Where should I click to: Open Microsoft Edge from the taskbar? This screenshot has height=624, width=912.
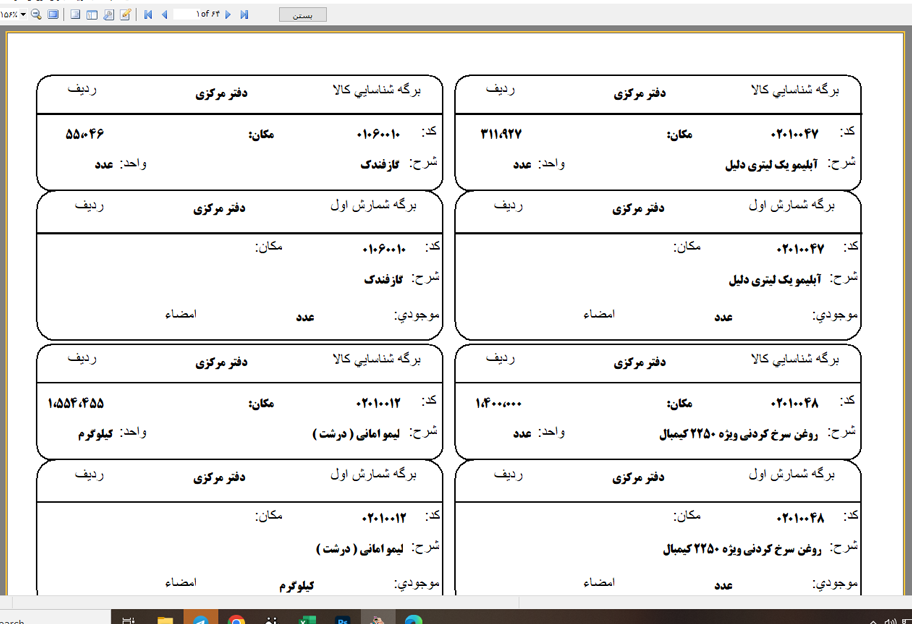point(414,619)
